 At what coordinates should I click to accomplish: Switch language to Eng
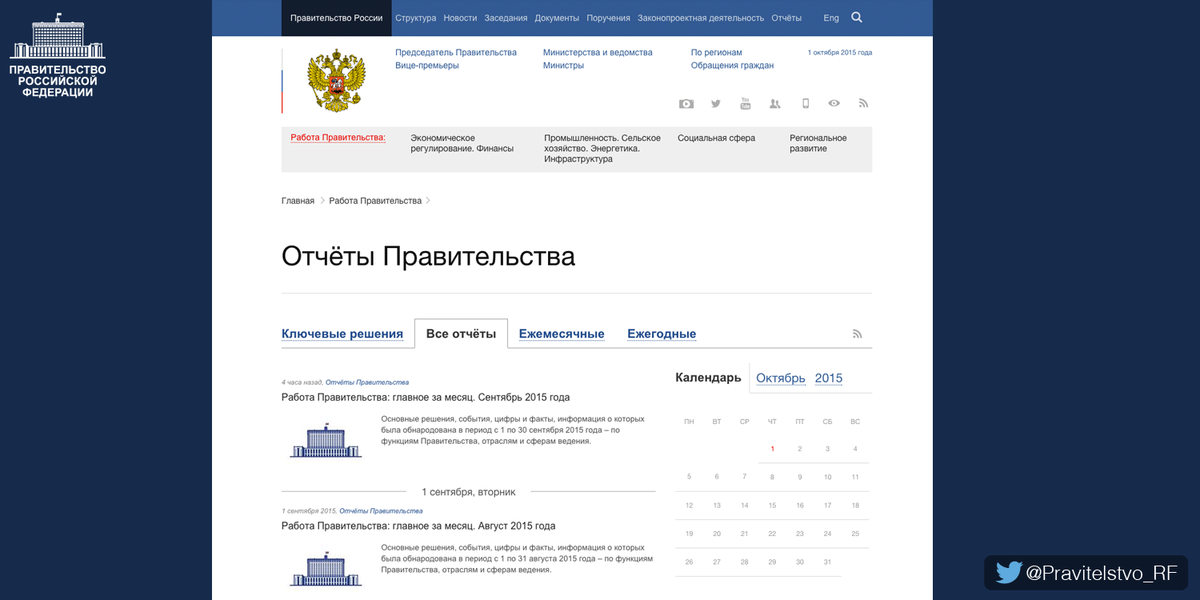[x=831, y=18]
